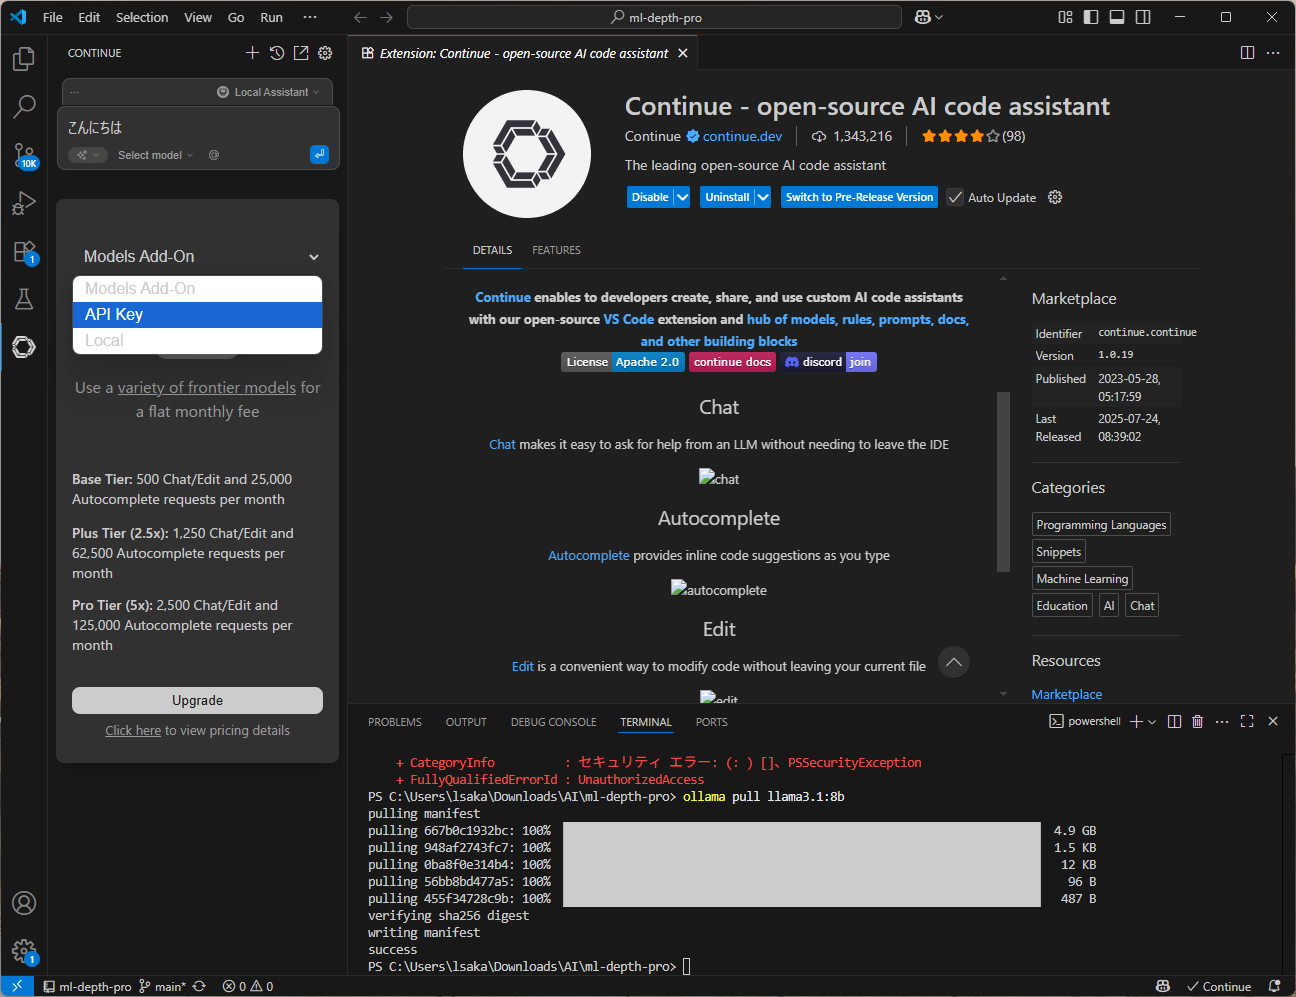Open the Manage gear in activity bar
This screenshot has height=997, width=1296.
(x=24, y=951)
